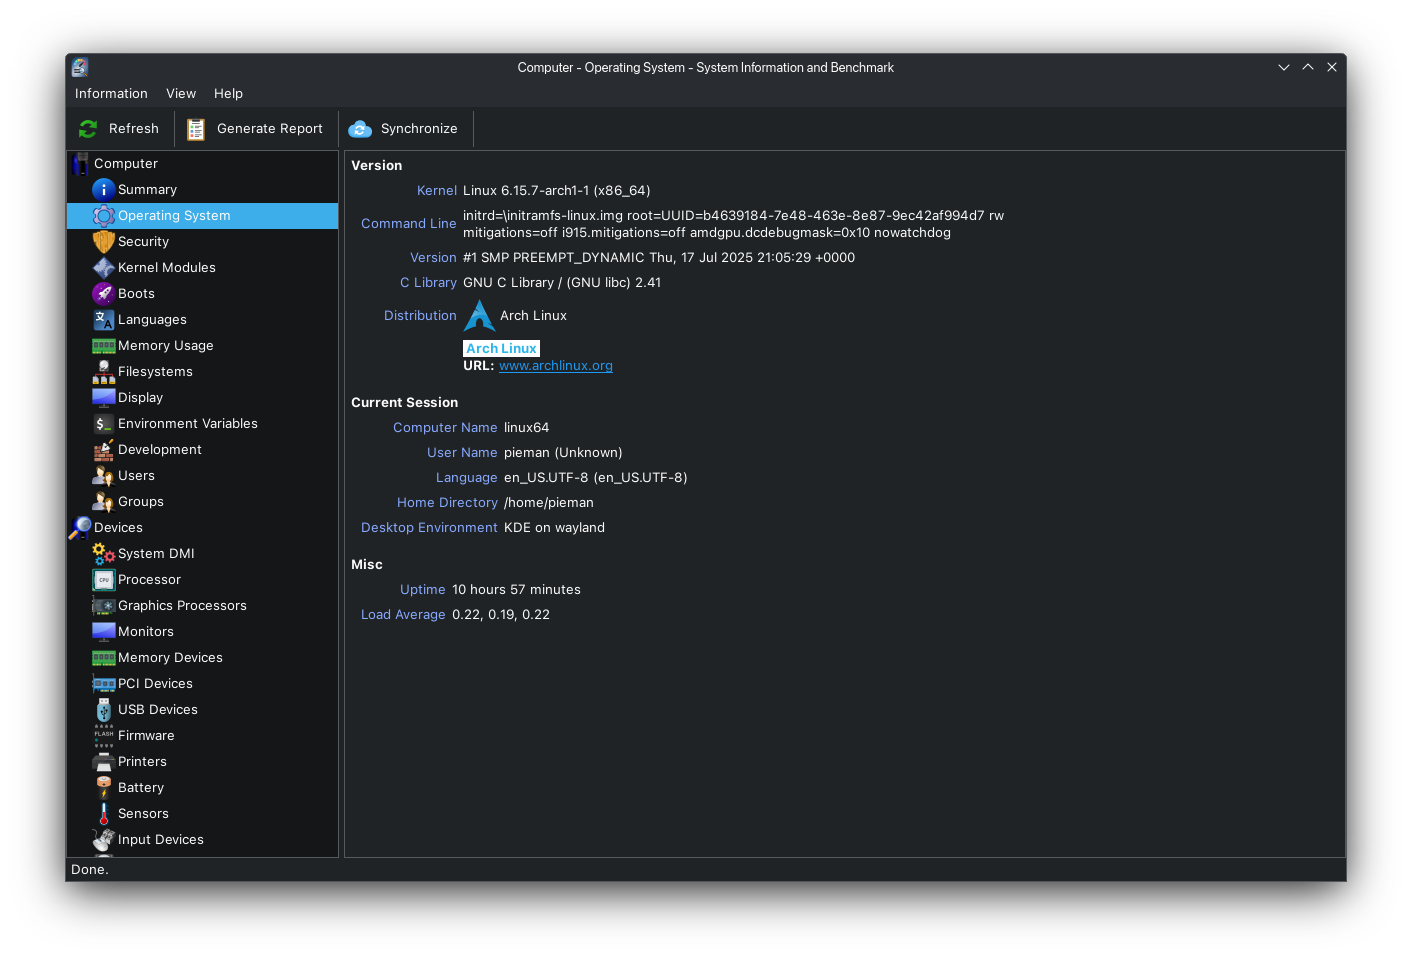Click the highlighted Arch Linux label
1412x959 pixels.
[501, 348]
